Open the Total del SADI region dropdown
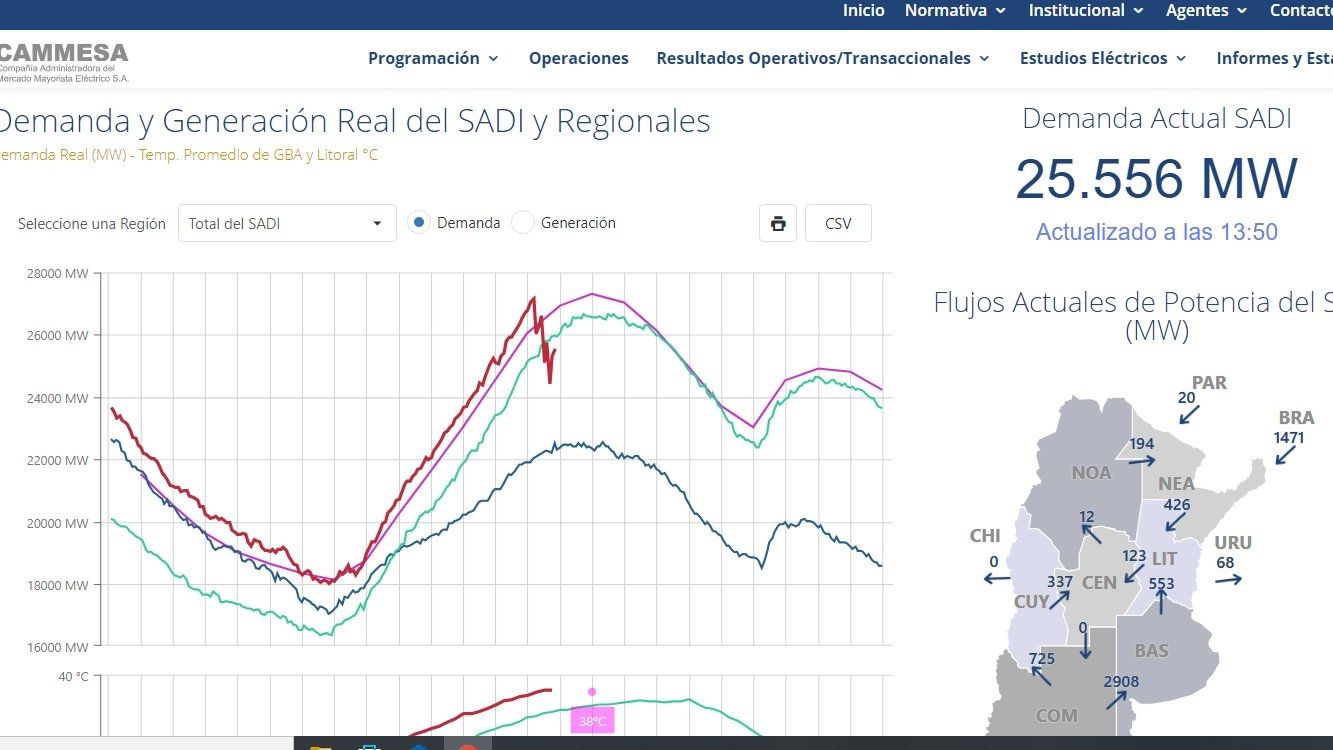Viewport: 1333px width, 750px height. coord(287,223)
